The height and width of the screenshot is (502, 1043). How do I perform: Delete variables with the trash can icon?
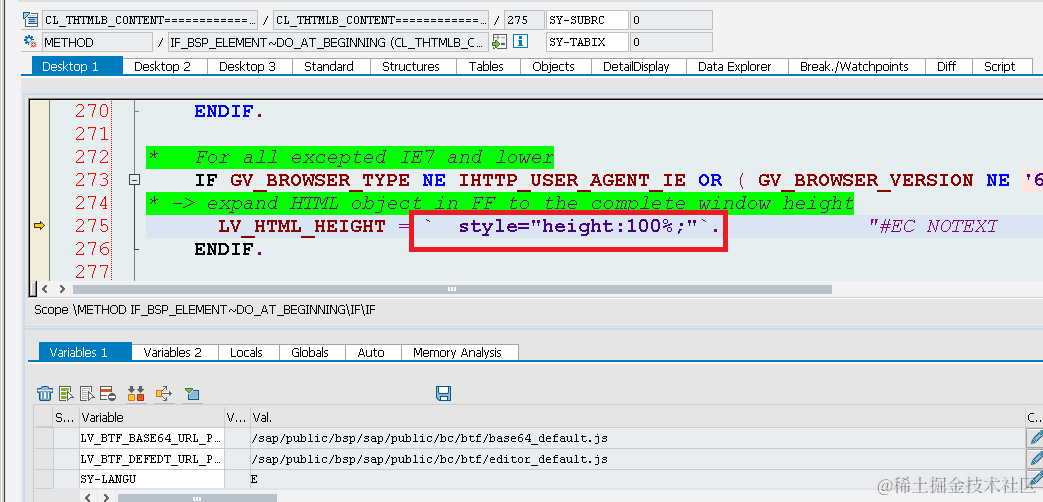pos(45,394)
